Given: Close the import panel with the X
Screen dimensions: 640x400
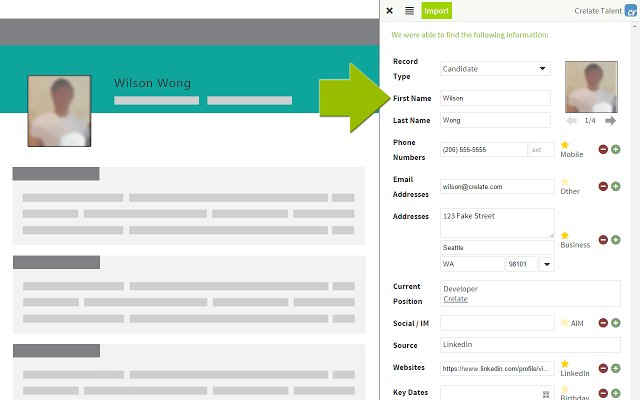Looking at the screenshot, I should tap(389, 11).
